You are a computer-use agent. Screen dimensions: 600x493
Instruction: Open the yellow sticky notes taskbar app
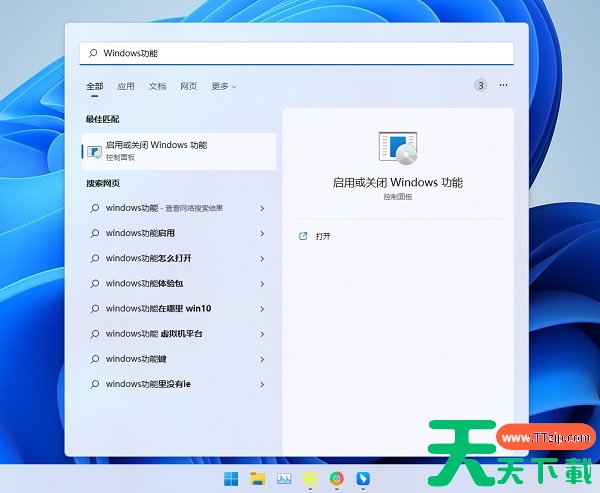click(310, 478)
